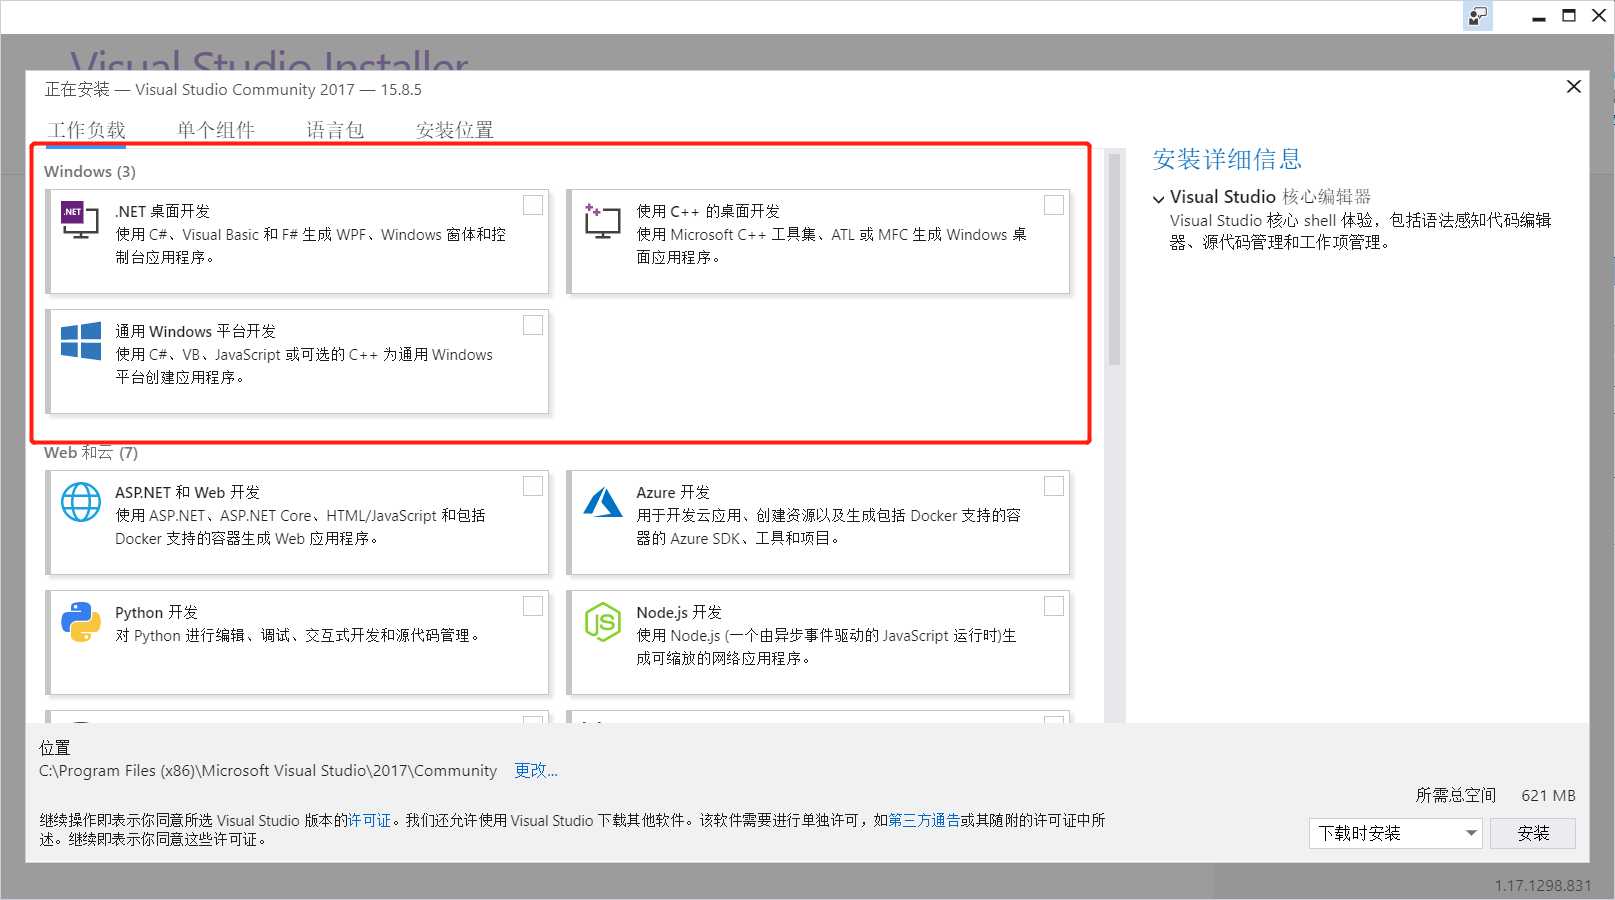Select the Node.js 开发 checkbox

[1054, 606]
